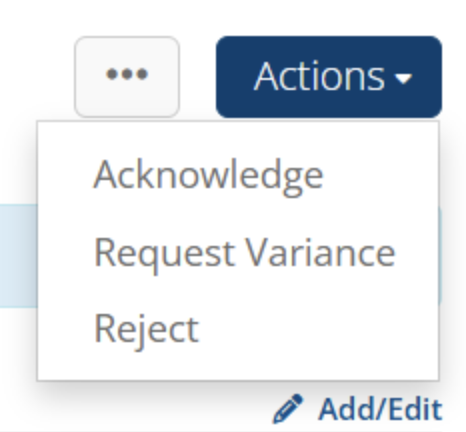466x432 pixels.
Task: Open the ellipsis overflow menu
Action: (127, 77)
